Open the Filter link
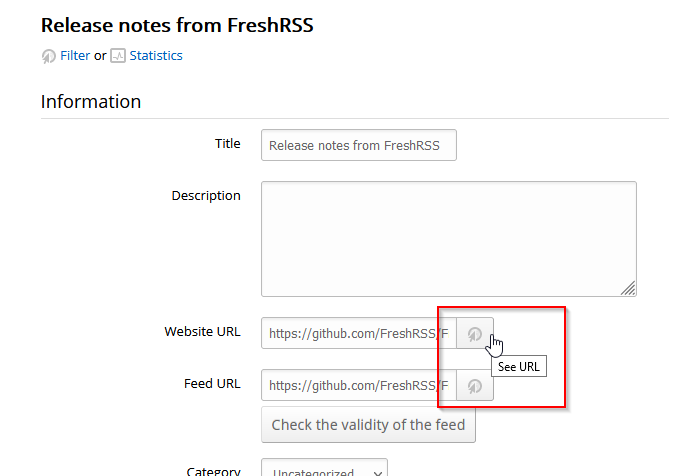 tap(75, 56)
